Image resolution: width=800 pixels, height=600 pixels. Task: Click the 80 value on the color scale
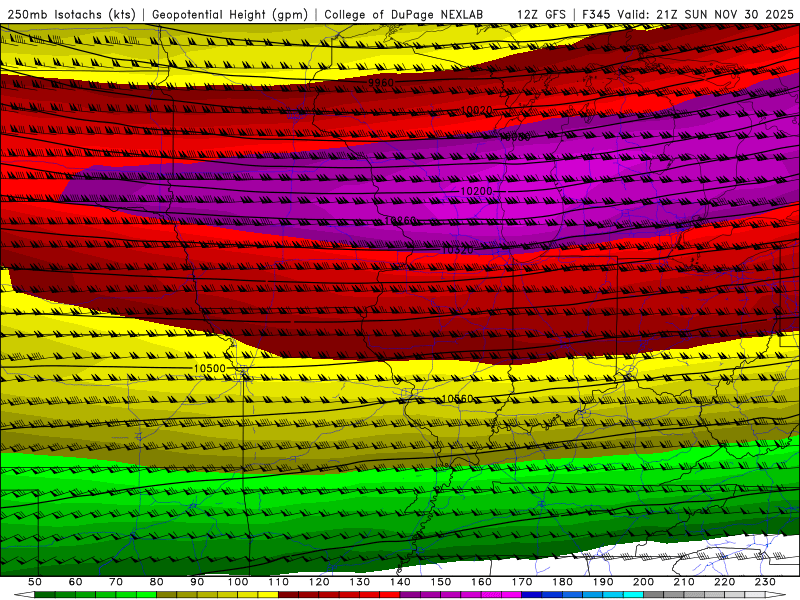157,582
